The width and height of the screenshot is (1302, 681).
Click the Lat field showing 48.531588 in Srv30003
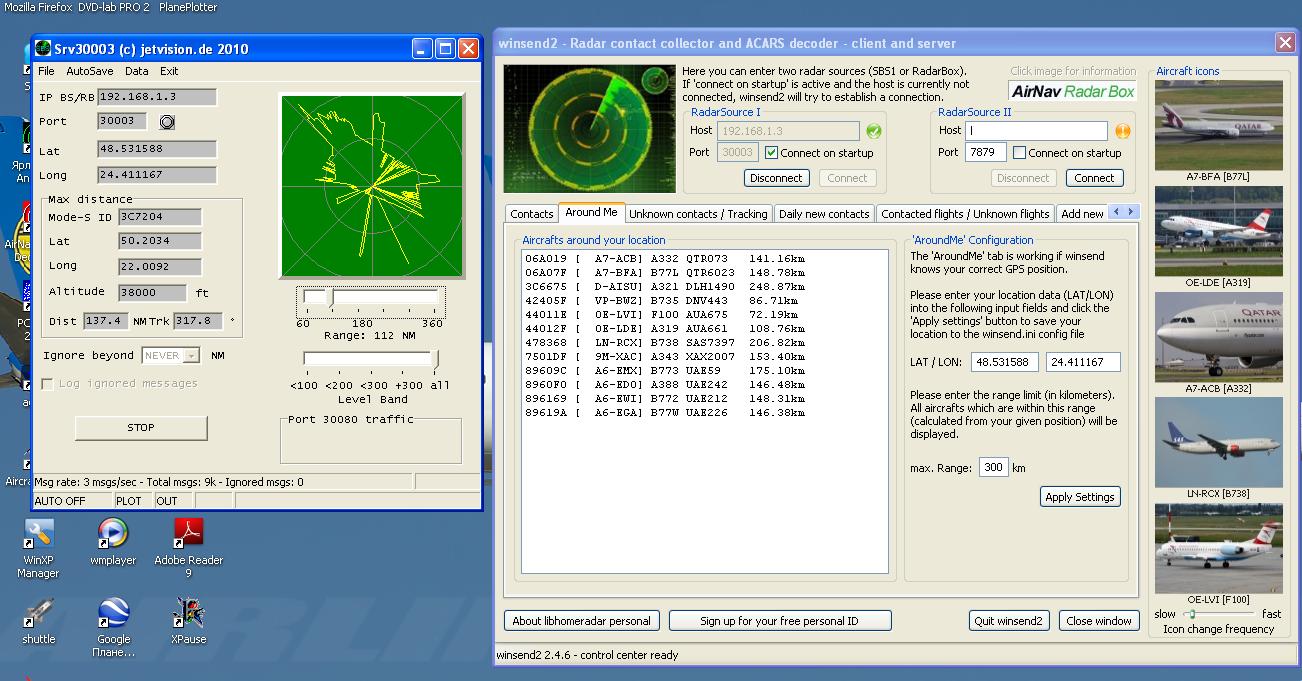pyautogui.click(x=157, y=149)
